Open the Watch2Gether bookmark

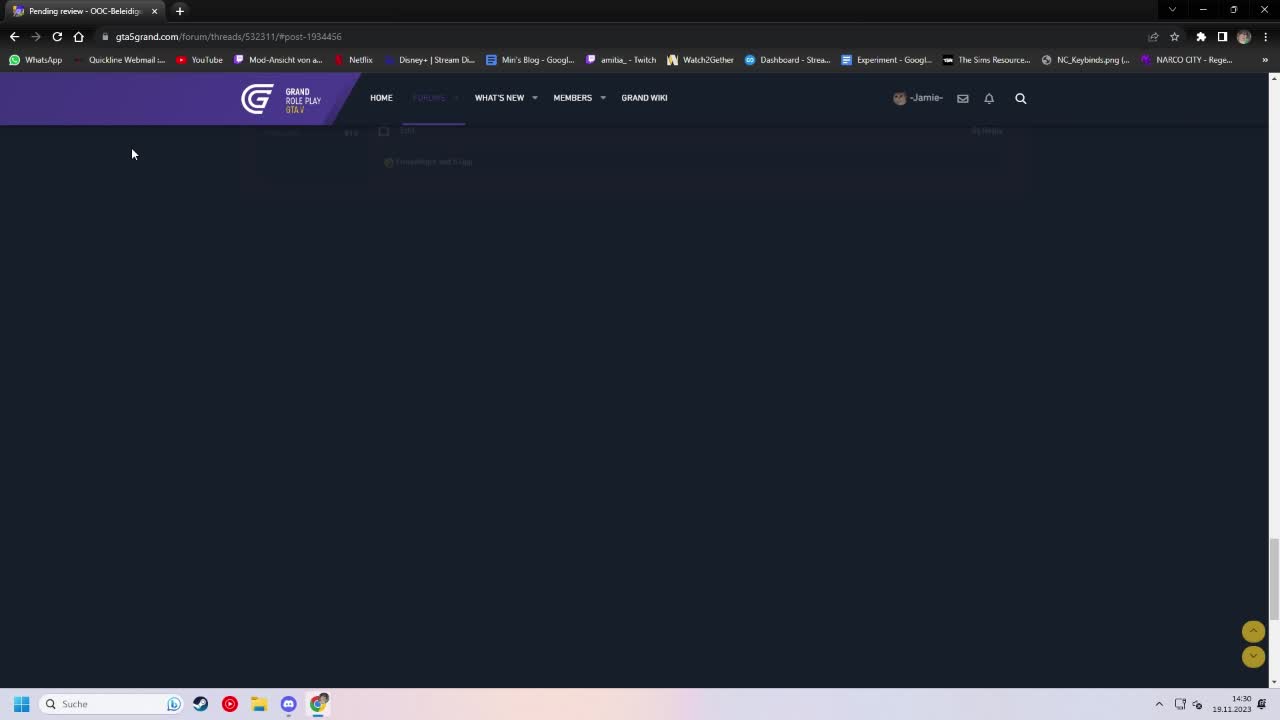[x=701, y=60]
